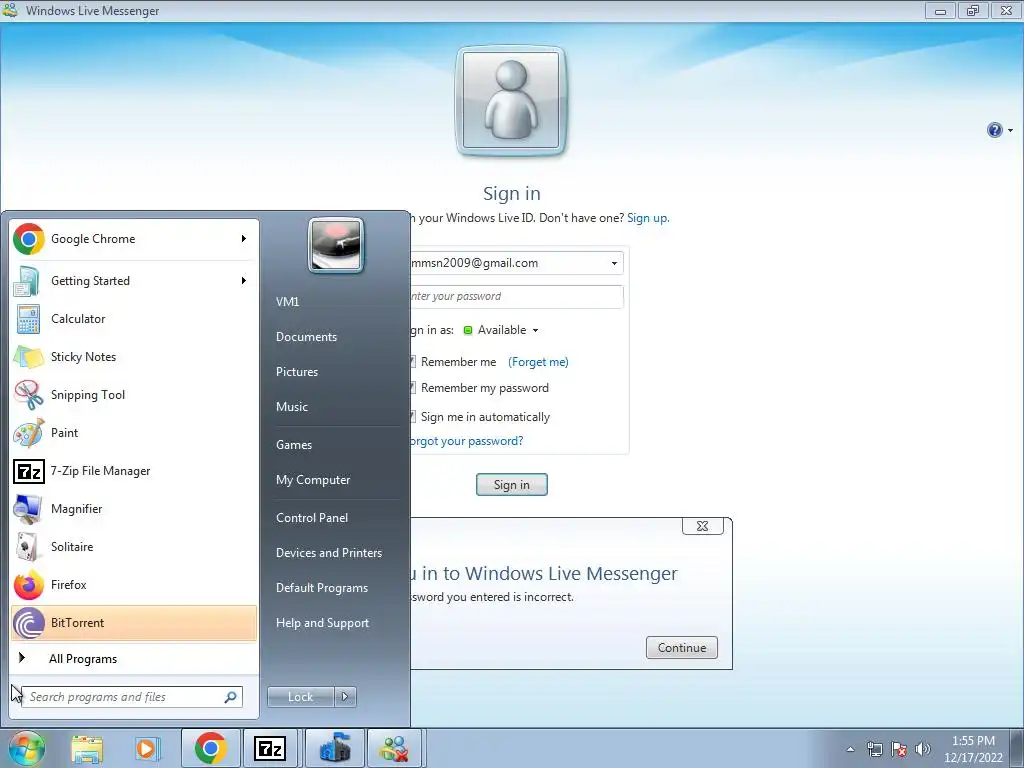The image size is (1024, 768).
Task: Click the Forget me link
Action: point(538,362)
